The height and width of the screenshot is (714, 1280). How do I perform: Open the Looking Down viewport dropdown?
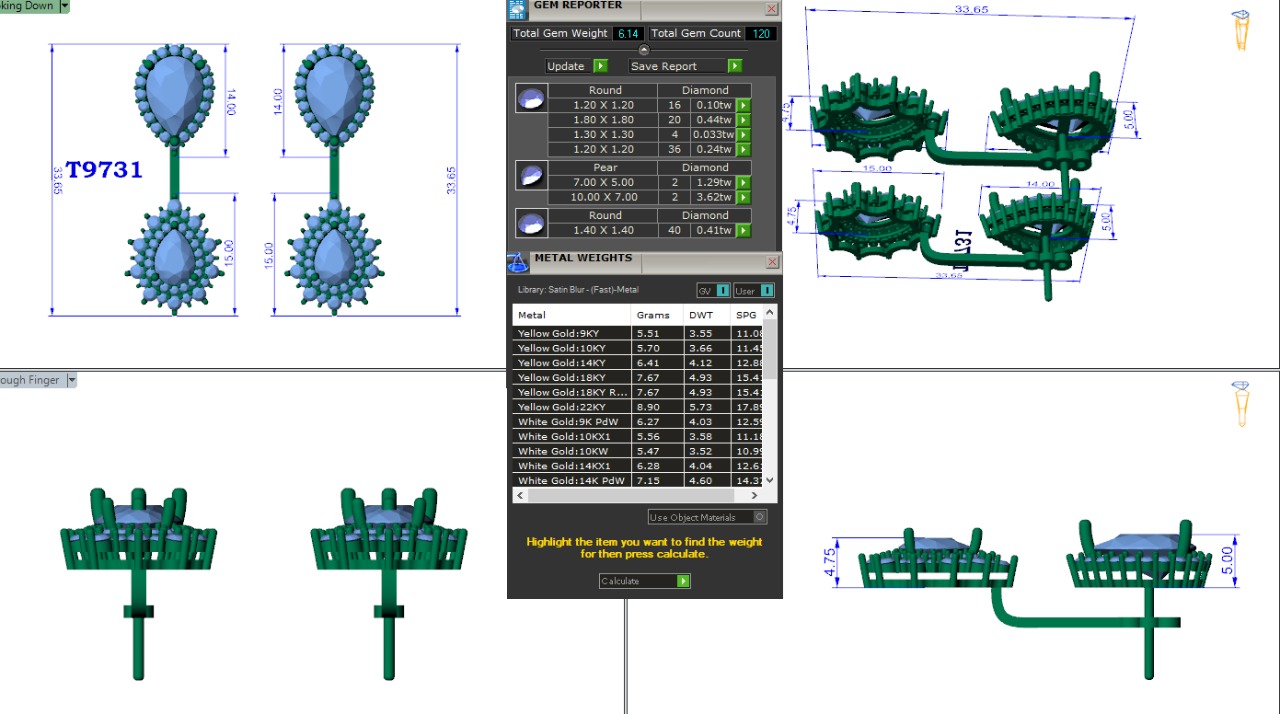65,6
